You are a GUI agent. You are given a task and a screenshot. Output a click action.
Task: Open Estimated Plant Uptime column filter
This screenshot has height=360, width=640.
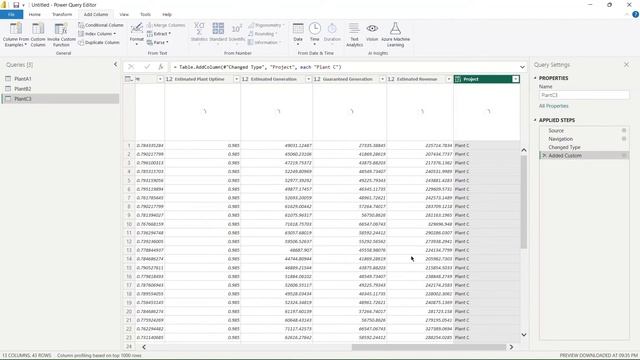[236, 79]
